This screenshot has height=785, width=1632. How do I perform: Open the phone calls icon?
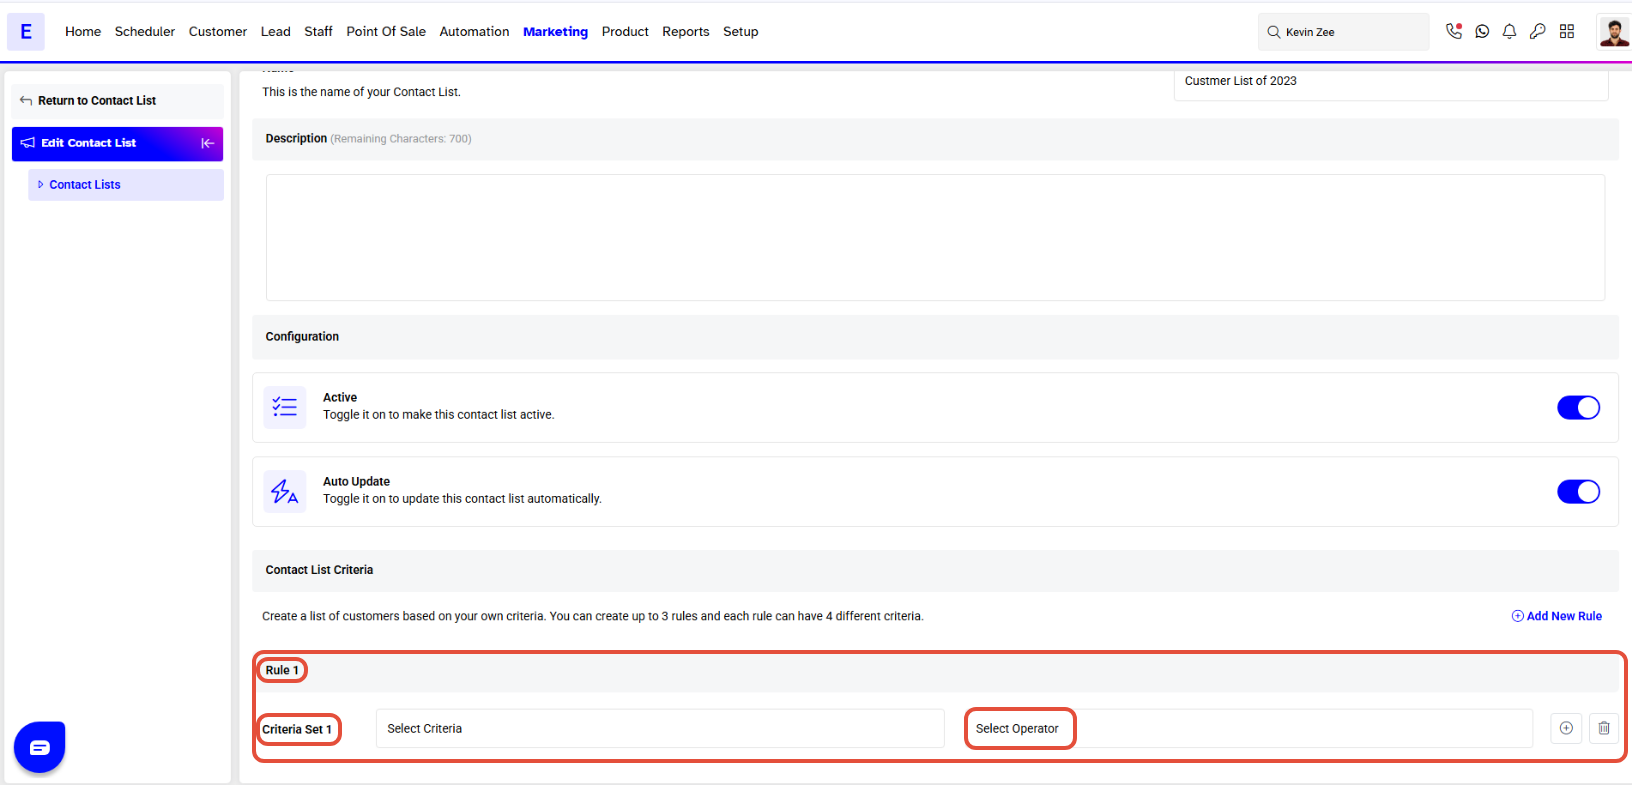[1454, 31]
